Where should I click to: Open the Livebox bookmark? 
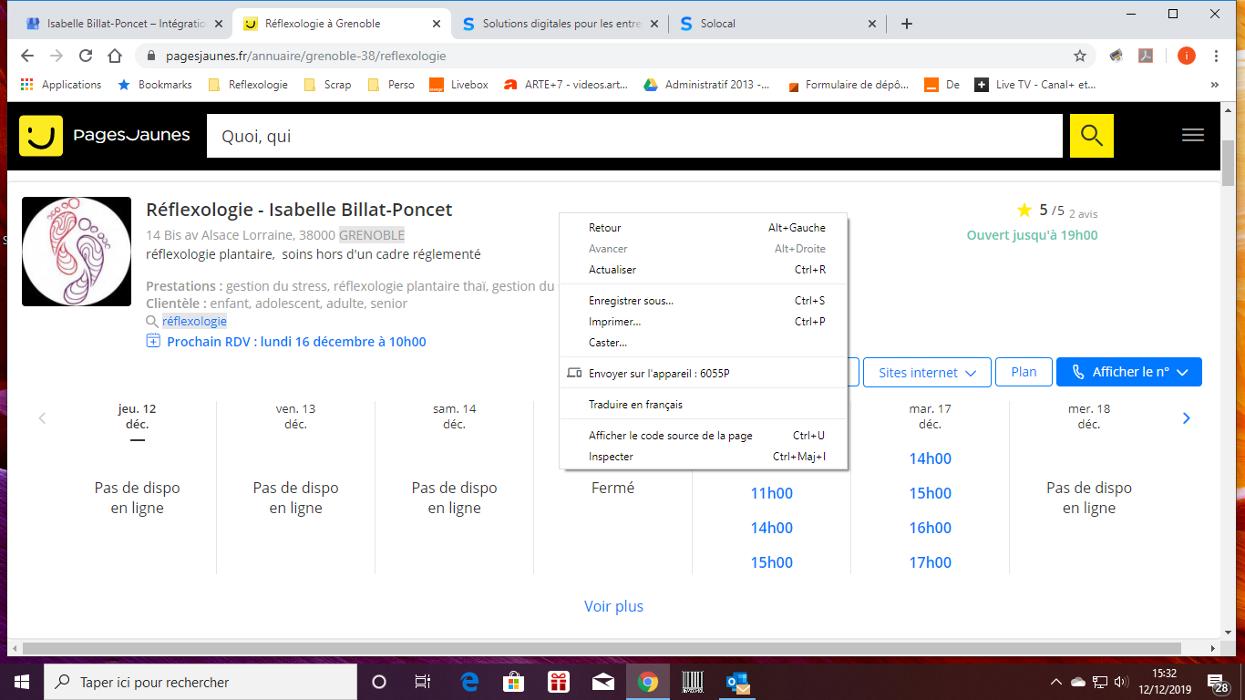pos(459,85)
